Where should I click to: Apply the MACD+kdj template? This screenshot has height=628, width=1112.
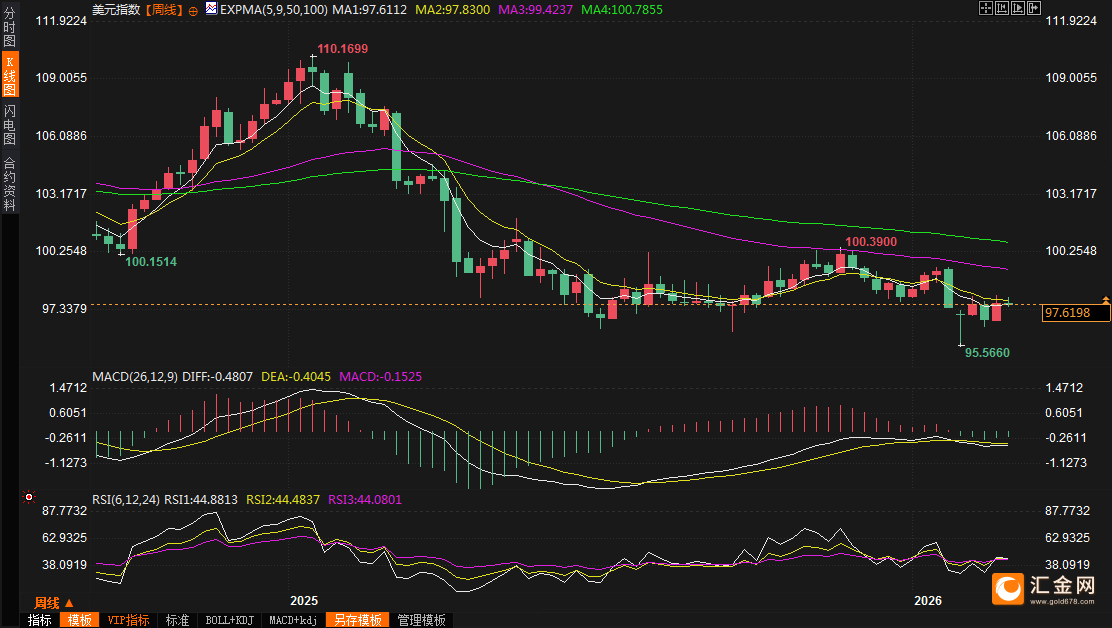click(x=293, y=620)
